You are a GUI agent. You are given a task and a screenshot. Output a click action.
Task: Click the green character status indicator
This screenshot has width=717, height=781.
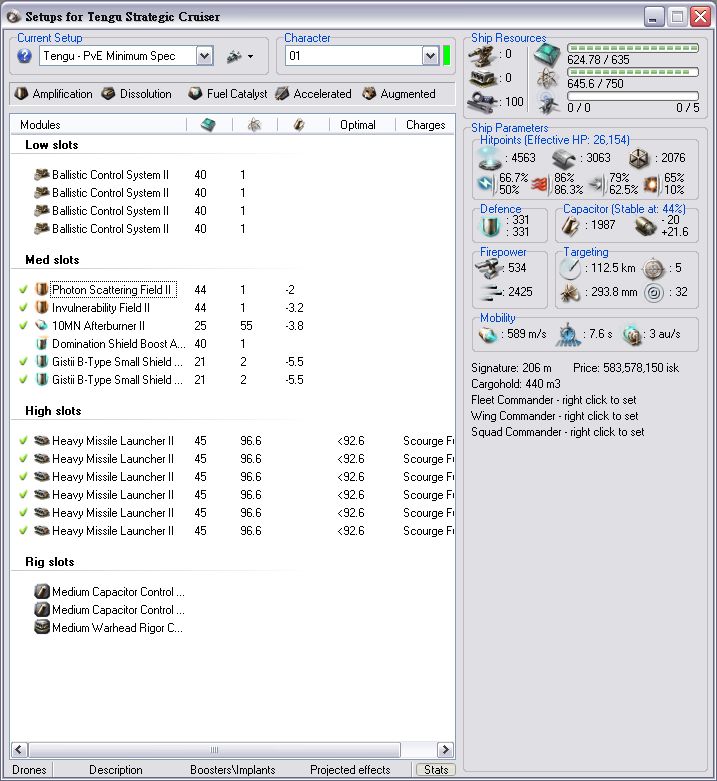[x=447, y=56]
